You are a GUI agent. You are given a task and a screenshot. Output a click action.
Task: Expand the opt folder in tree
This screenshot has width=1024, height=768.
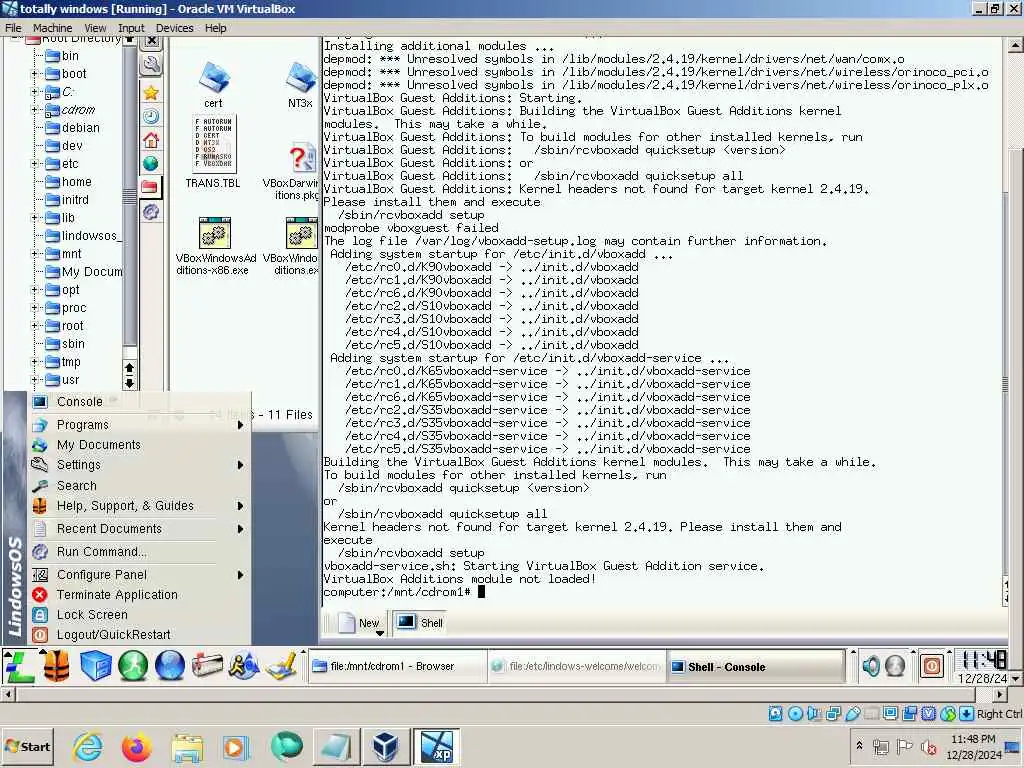point(35,289)
